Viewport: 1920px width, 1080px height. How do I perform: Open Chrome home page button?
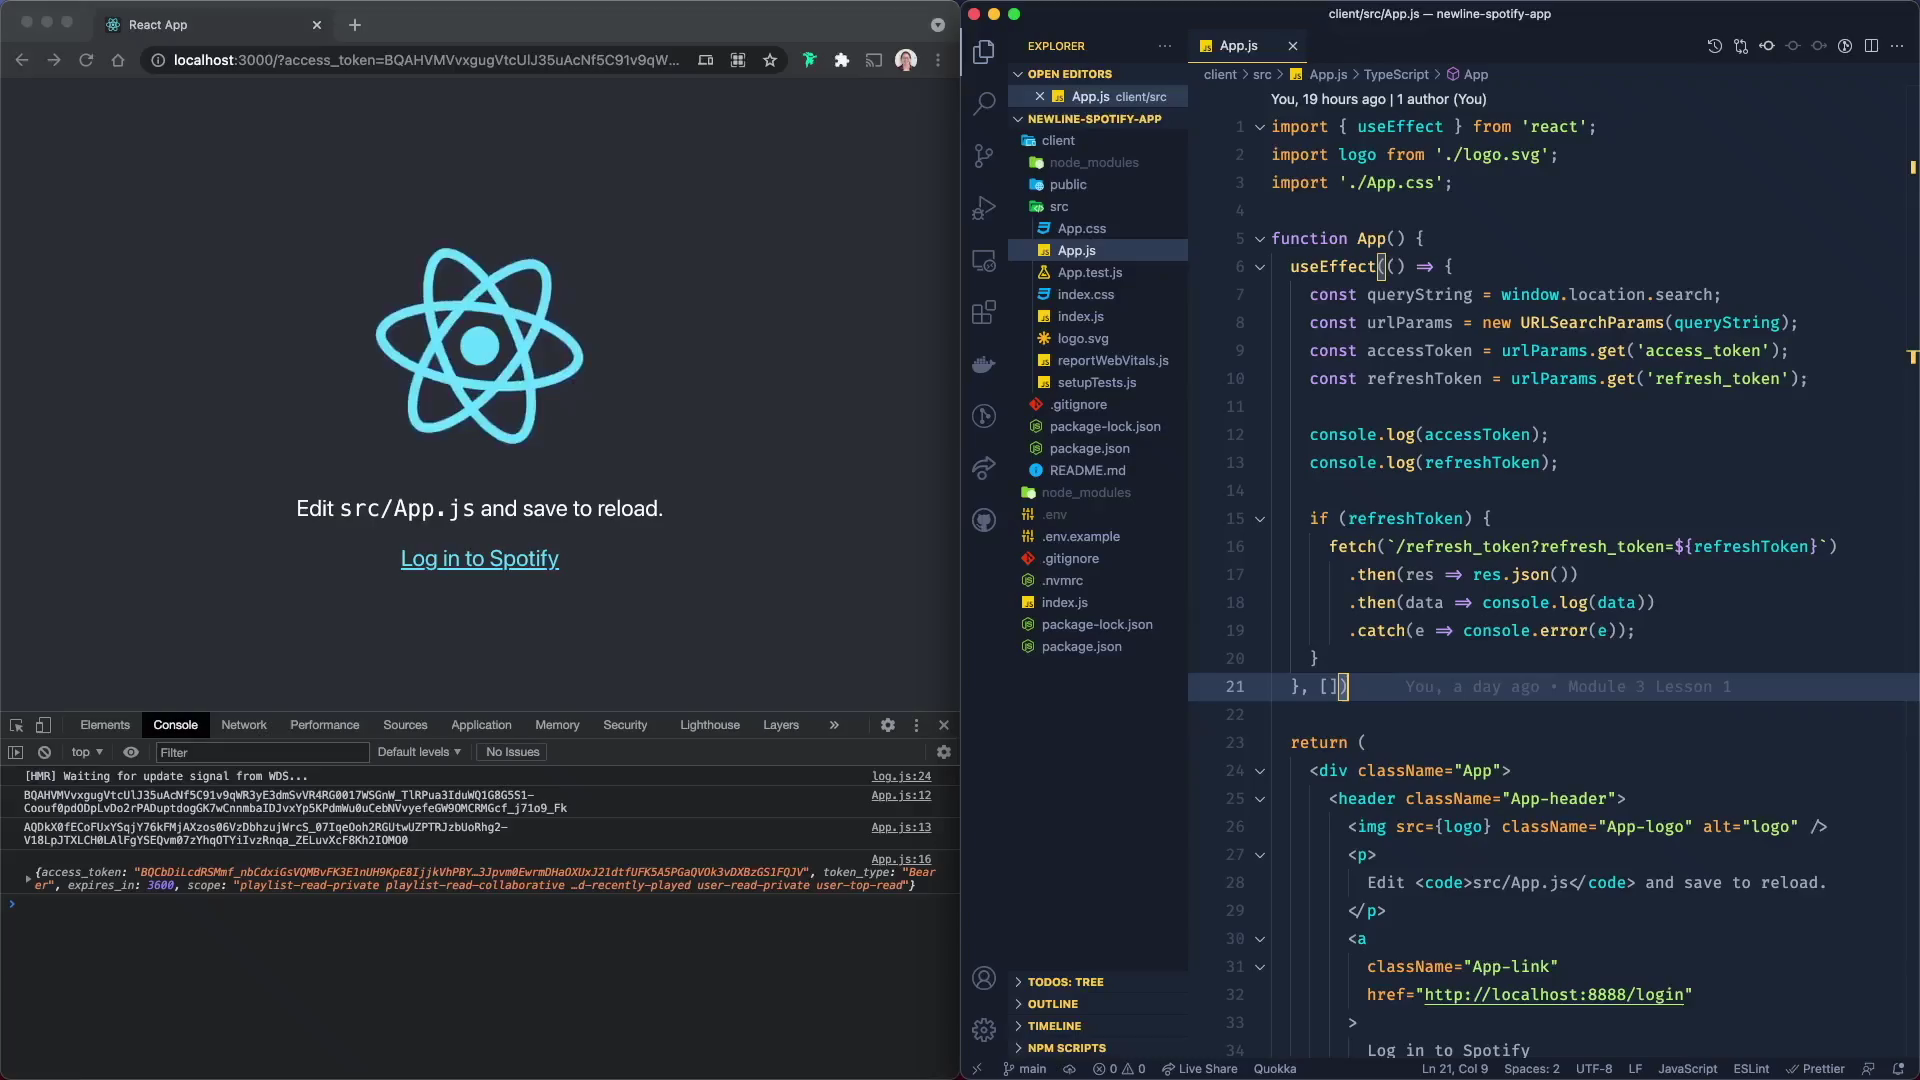coord(118,60)
